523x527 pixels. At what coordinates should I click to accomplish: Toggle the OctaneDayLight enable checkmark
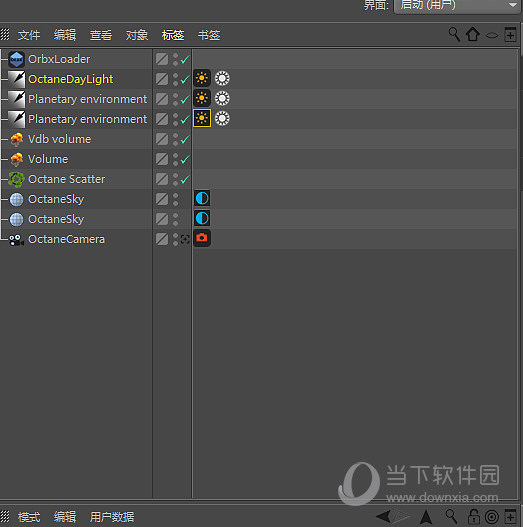click(185, 80)
